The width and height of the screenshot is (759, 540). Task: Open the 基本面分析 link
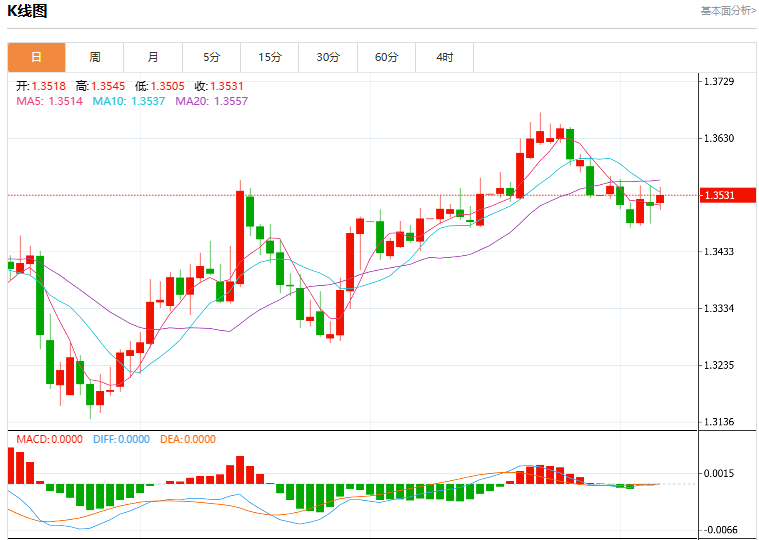[728, 11]
